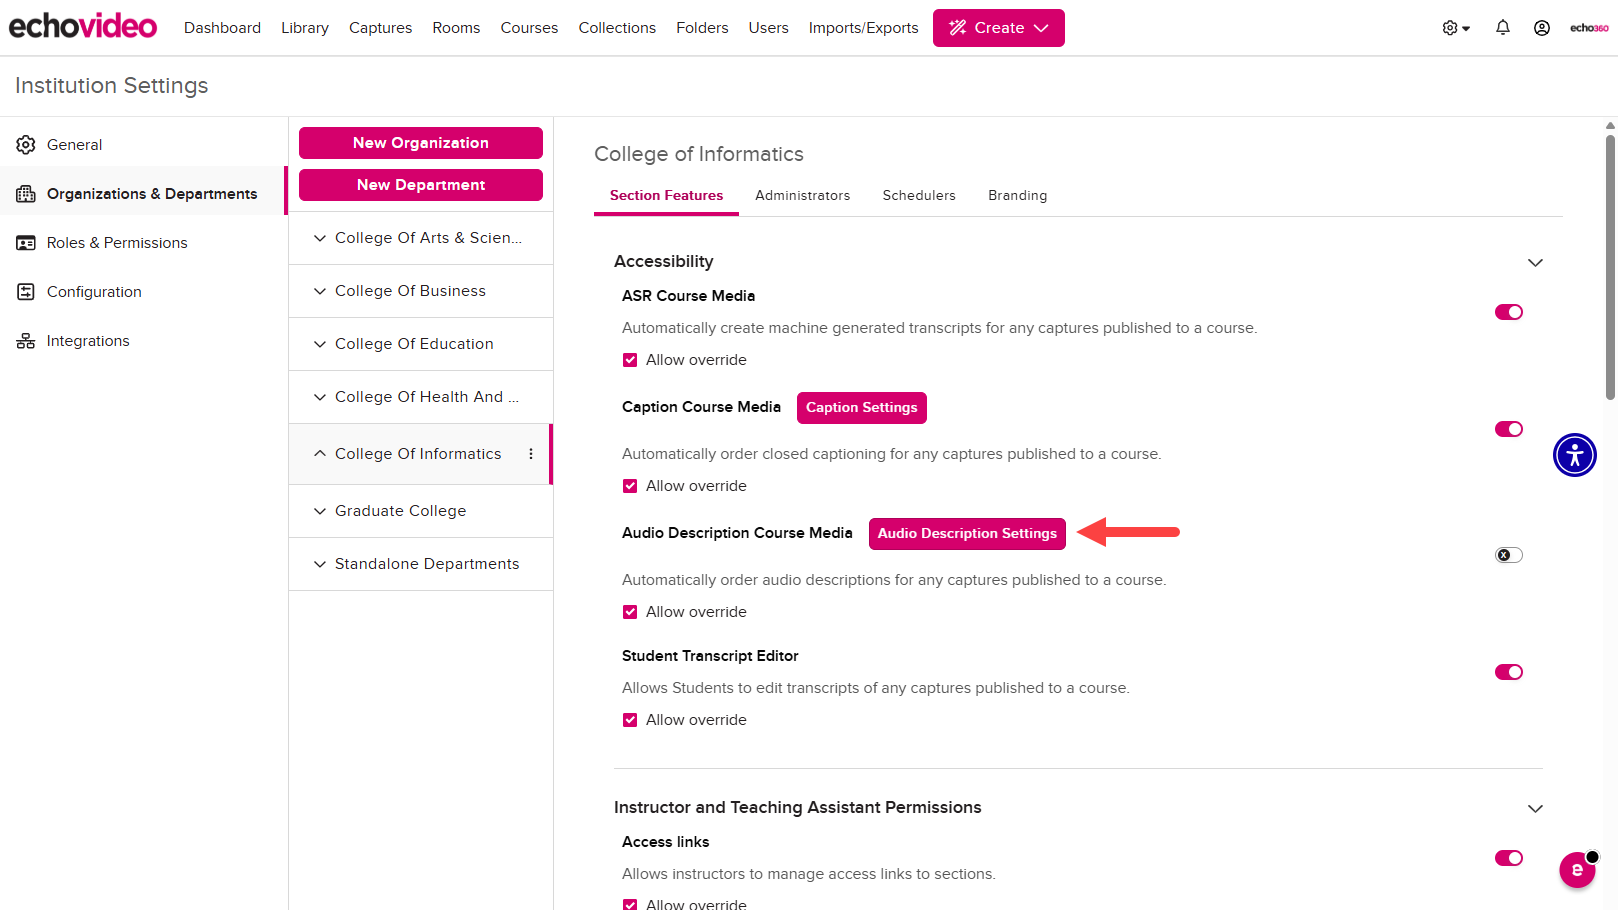This screenshot has height=910, width=1618.
Task: Open the Create dropdown button
Action: pyautogui.click(x=998, y=28)
